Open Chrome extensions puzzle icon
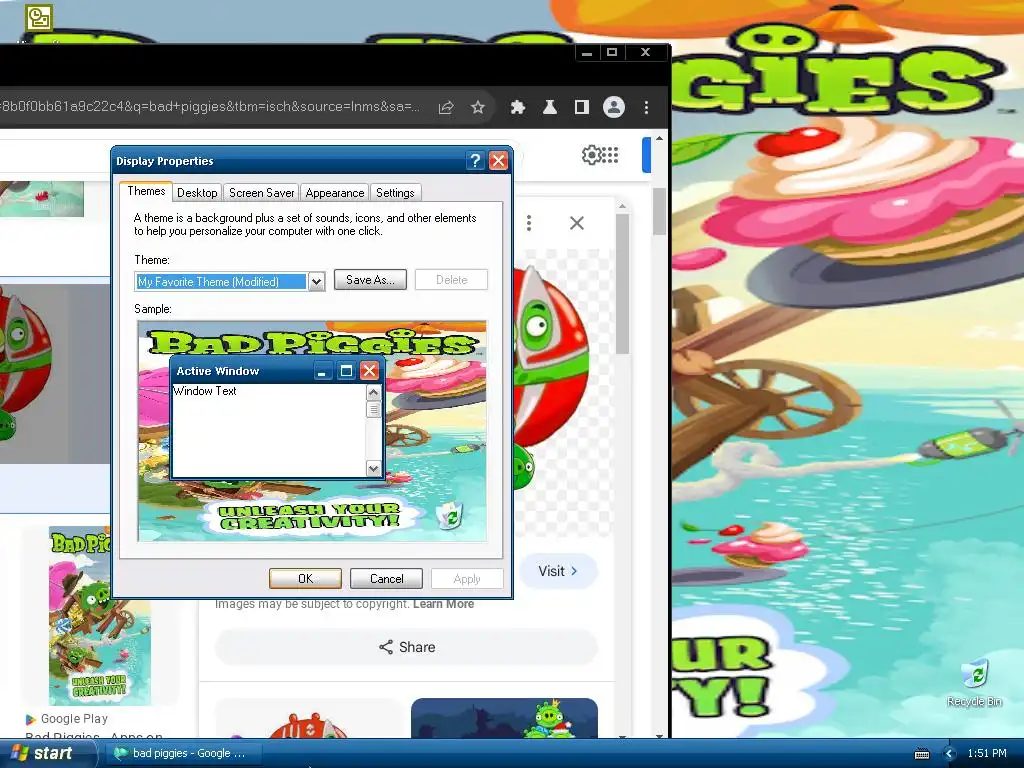Viewport: 1024px width, 768px height. [x=517, y=107]
